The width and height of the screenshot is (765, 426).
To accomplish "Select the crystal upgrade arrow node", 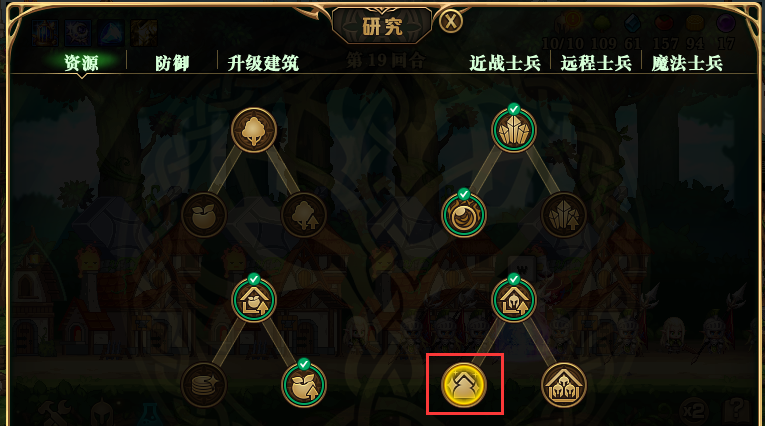I will 564,215.
